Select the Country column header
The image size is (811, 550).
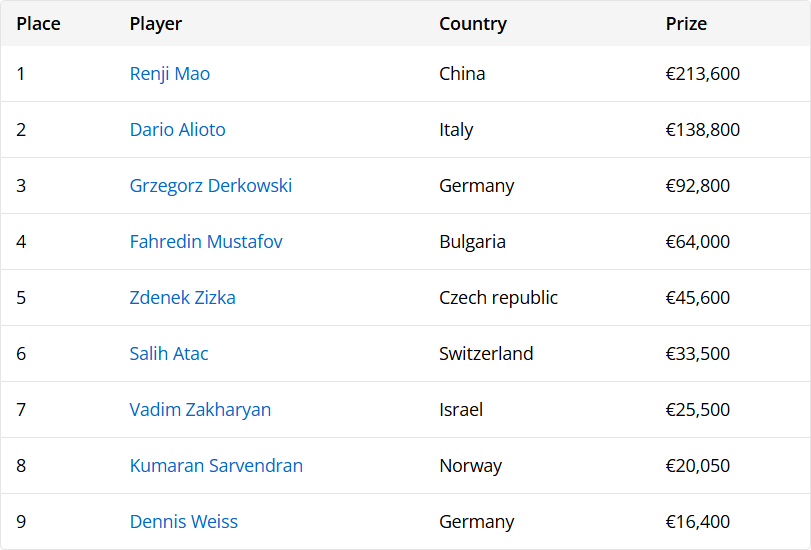pos(473,24)
